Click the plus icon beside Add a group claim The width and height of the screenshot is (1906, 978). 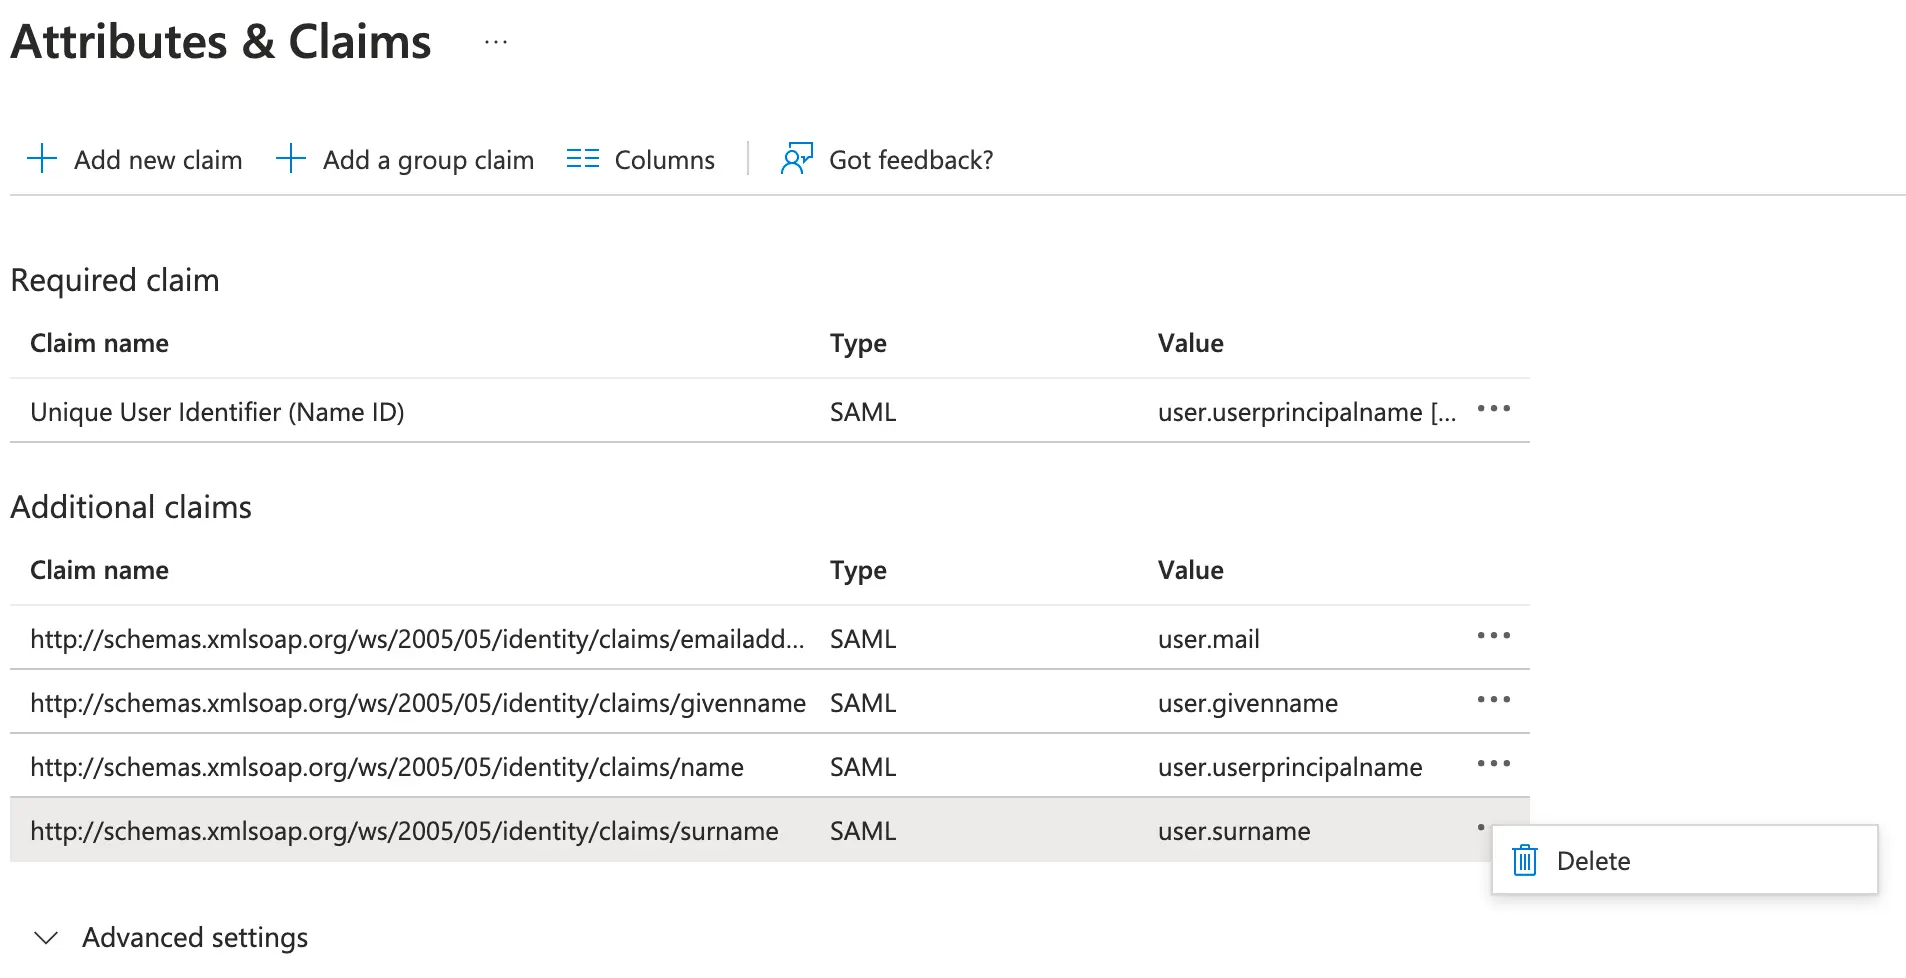coord(290,159)
